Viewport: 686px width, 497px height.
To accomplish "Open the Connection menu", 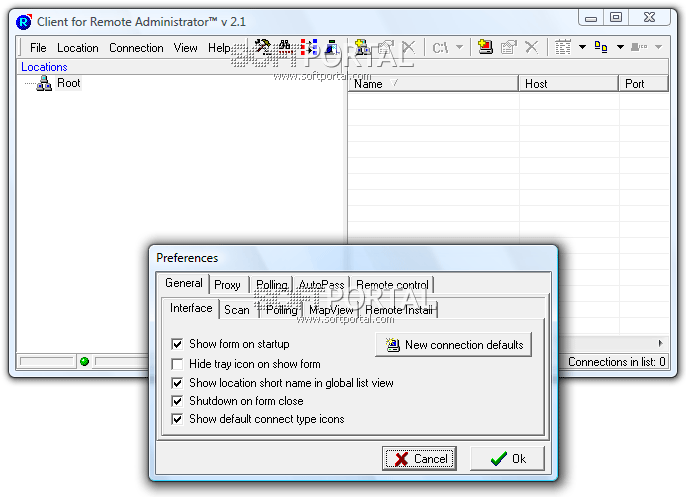I will (x=136, y=48).
